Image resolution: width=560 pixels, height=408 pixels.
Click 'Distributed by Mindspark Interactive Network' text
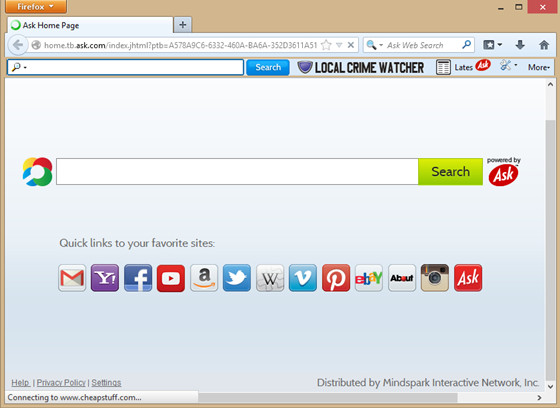coord(428,383)
